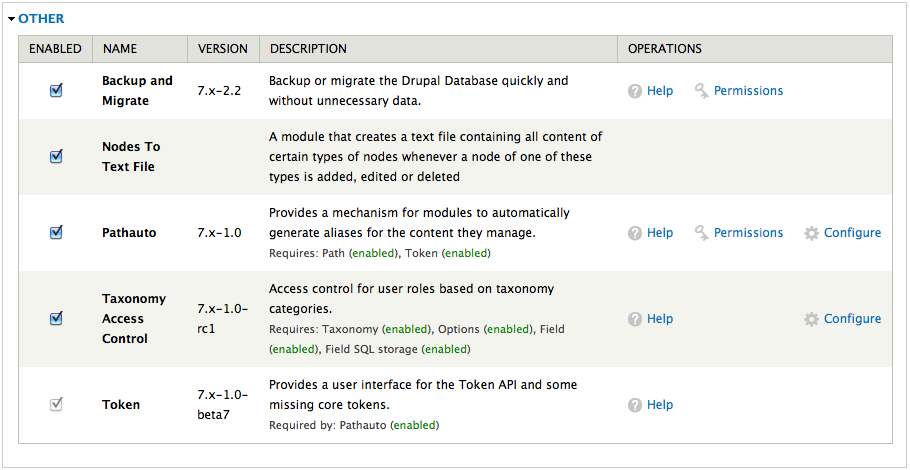Uncheck the Backup and Migrate module

pyautogui.click(x=56, y=91)
